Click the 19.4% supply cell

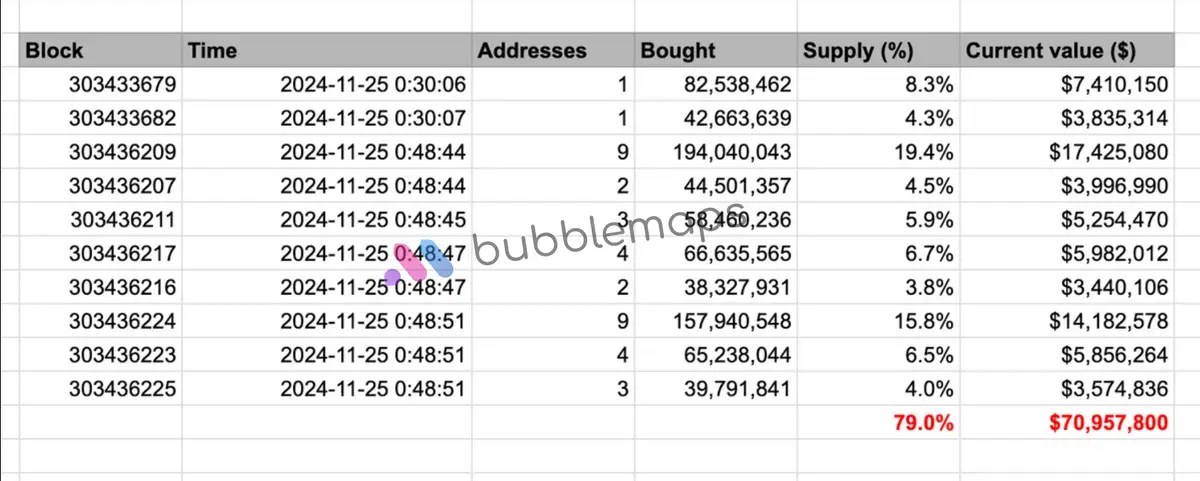(x=926, y=152)
